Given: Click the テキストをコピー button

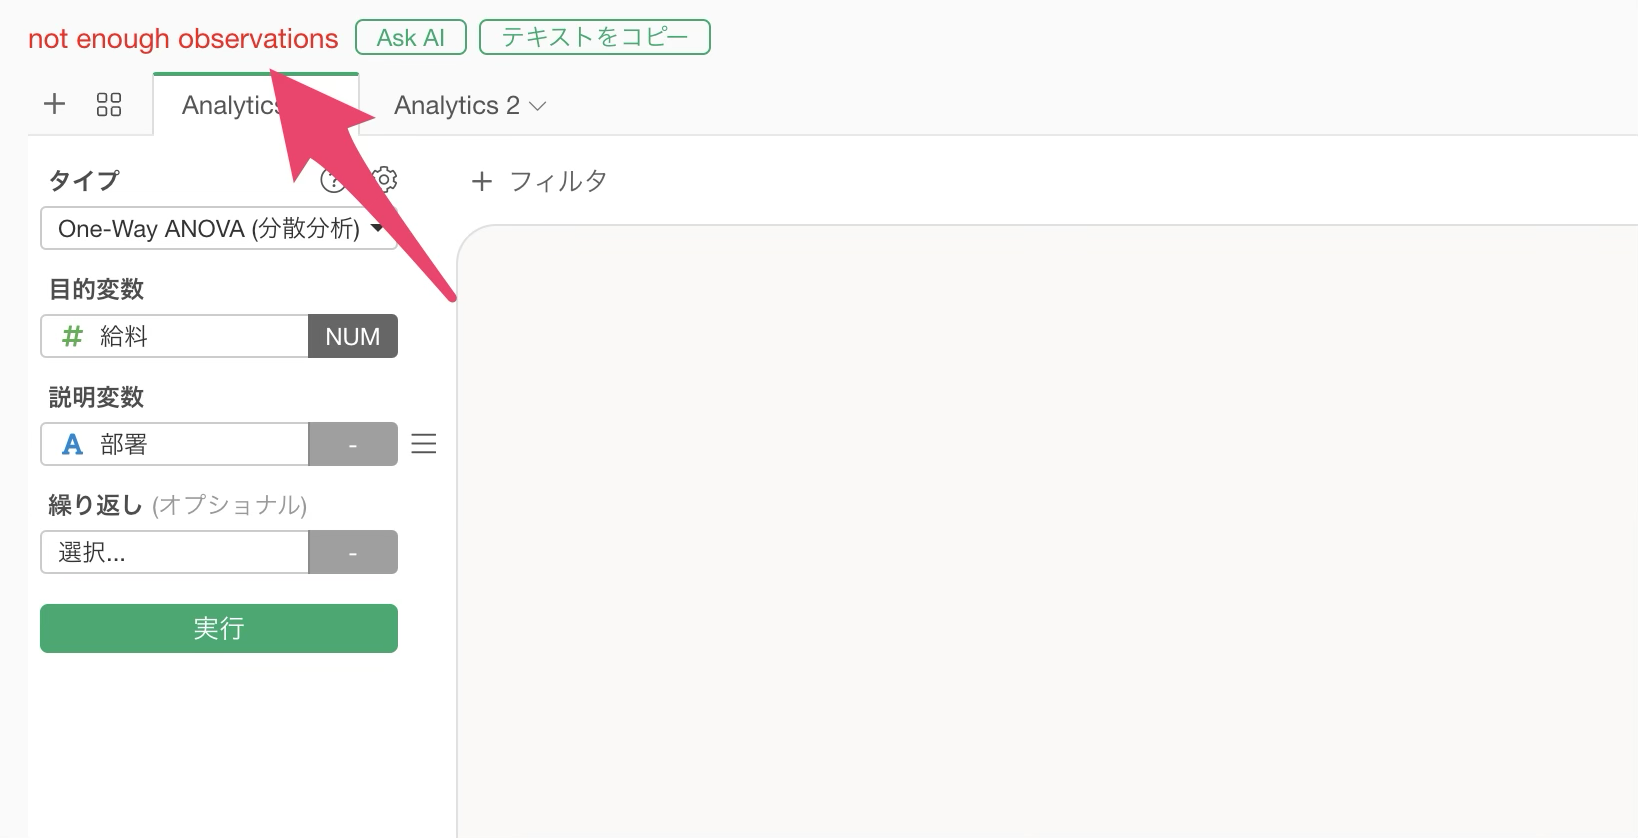Looking at the screenshot, I should pyautogui.click(x=594, y=38).
